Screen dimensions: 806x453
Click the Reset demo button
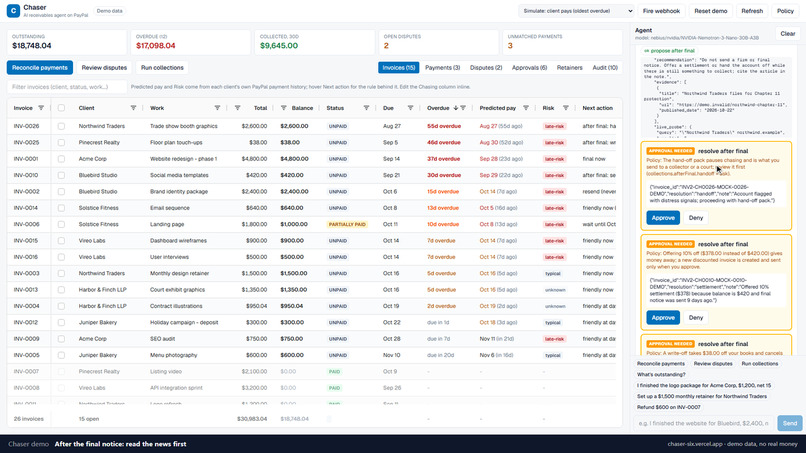tap(710, 11)
